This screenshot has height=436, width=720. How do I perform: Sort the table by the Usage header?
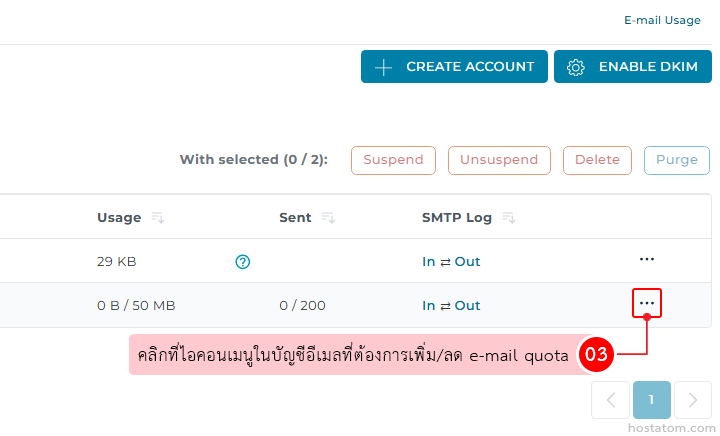(x=119, y=218)
